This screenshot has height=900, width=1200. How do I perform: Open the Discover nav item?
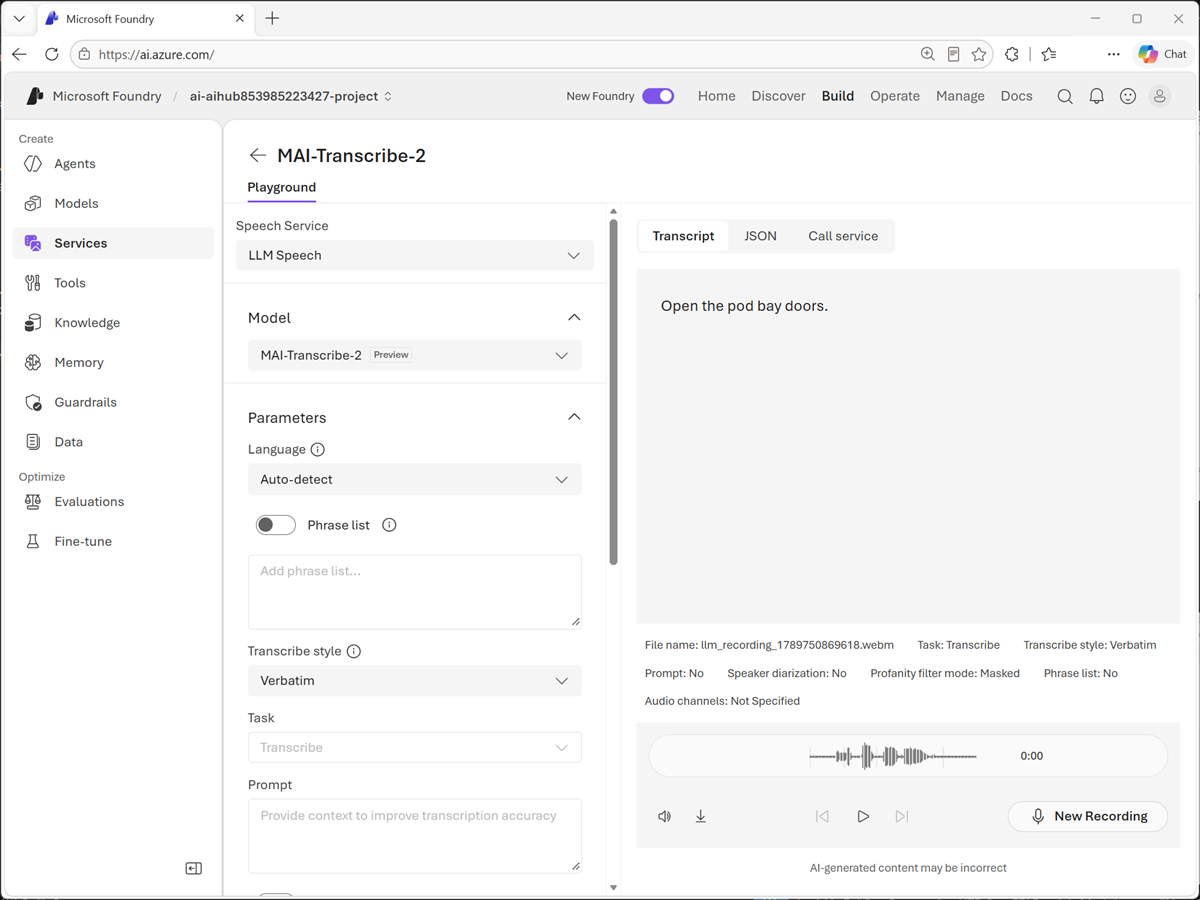779,96
